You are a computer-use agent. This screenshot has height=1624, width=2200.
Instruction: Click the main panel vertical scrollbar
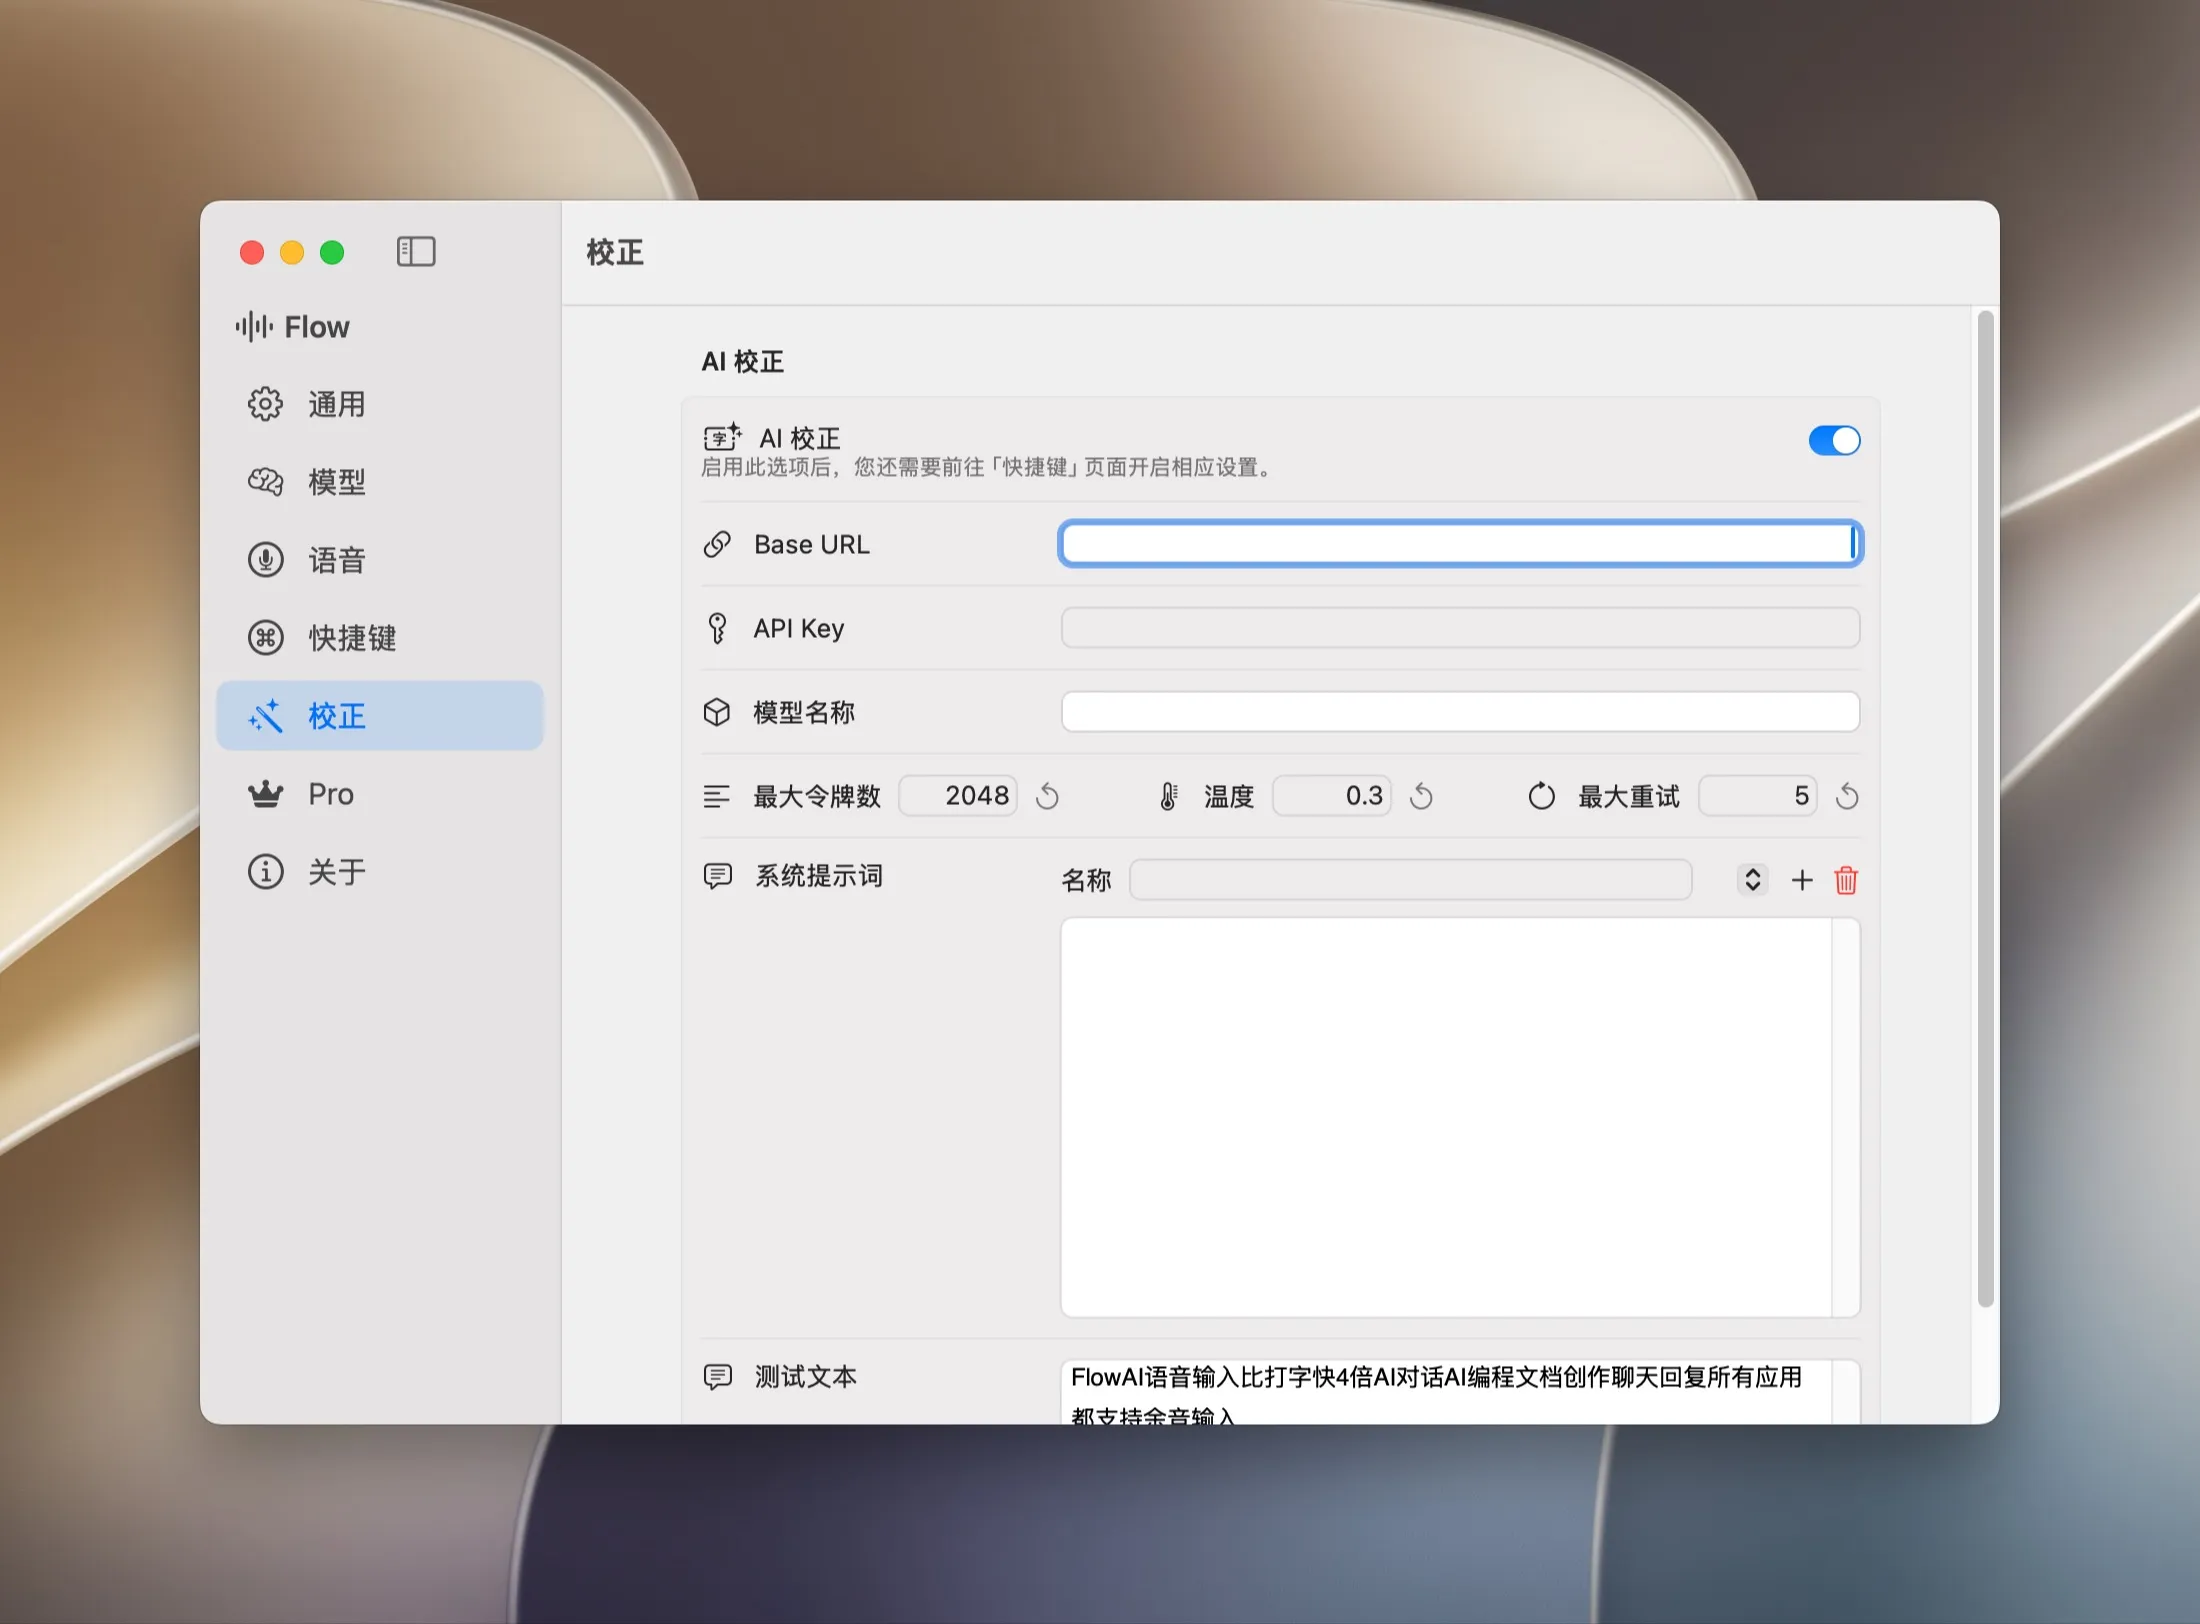pos(1985,809)
